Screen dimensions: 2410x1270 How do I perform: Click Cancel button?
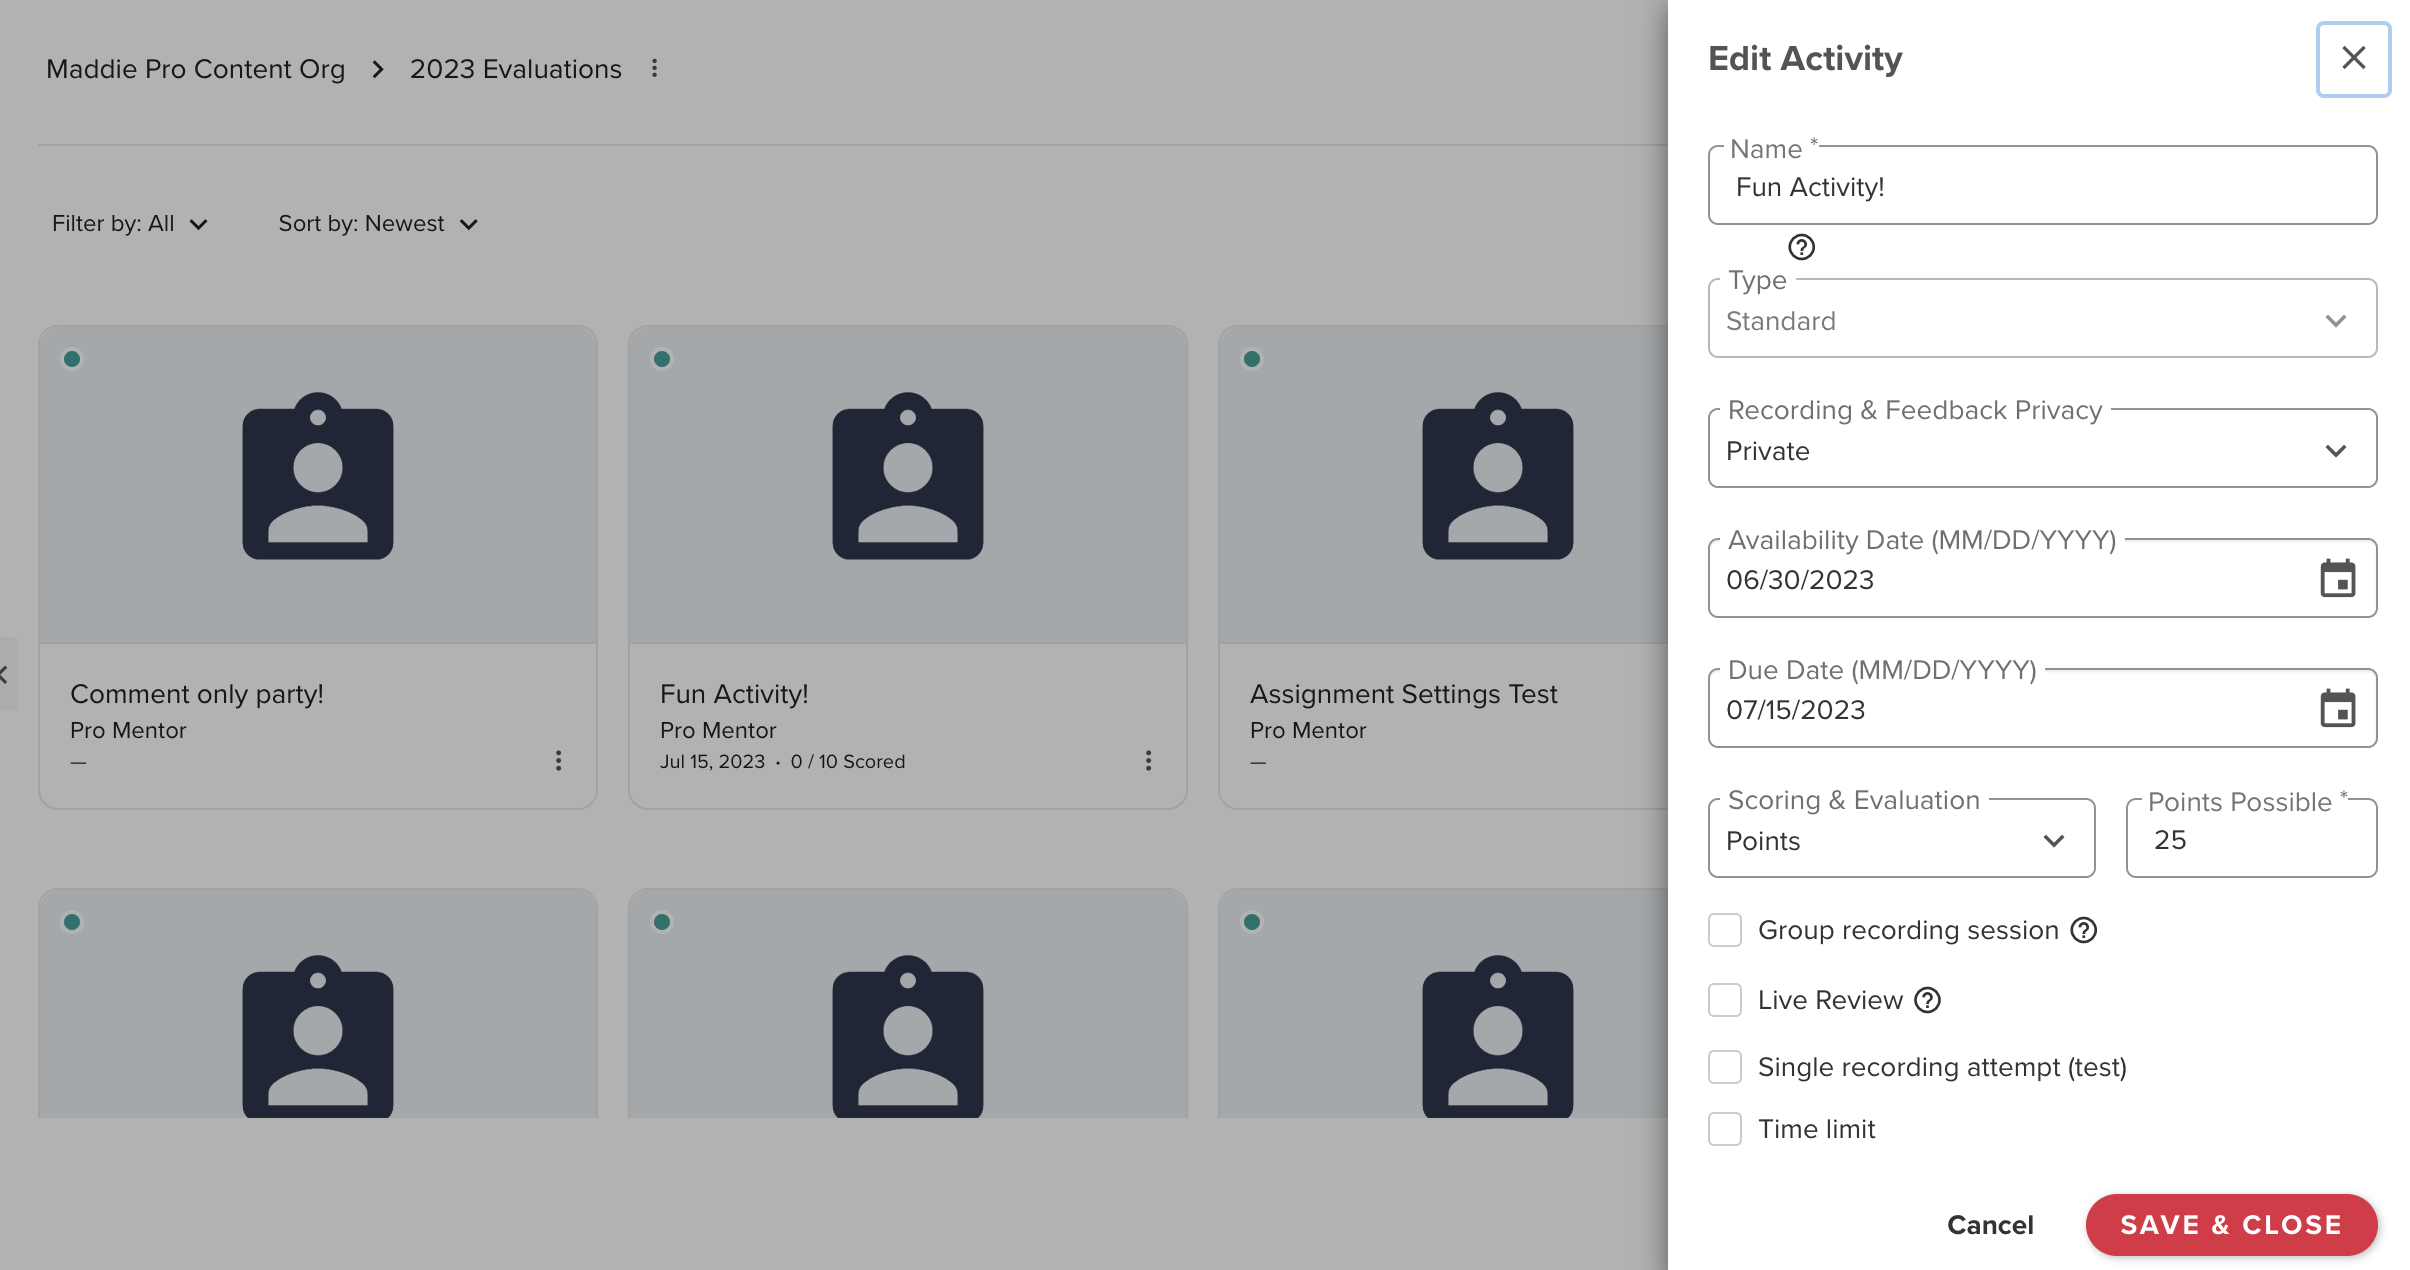pyautogui.click(x=1990, y=1225)
